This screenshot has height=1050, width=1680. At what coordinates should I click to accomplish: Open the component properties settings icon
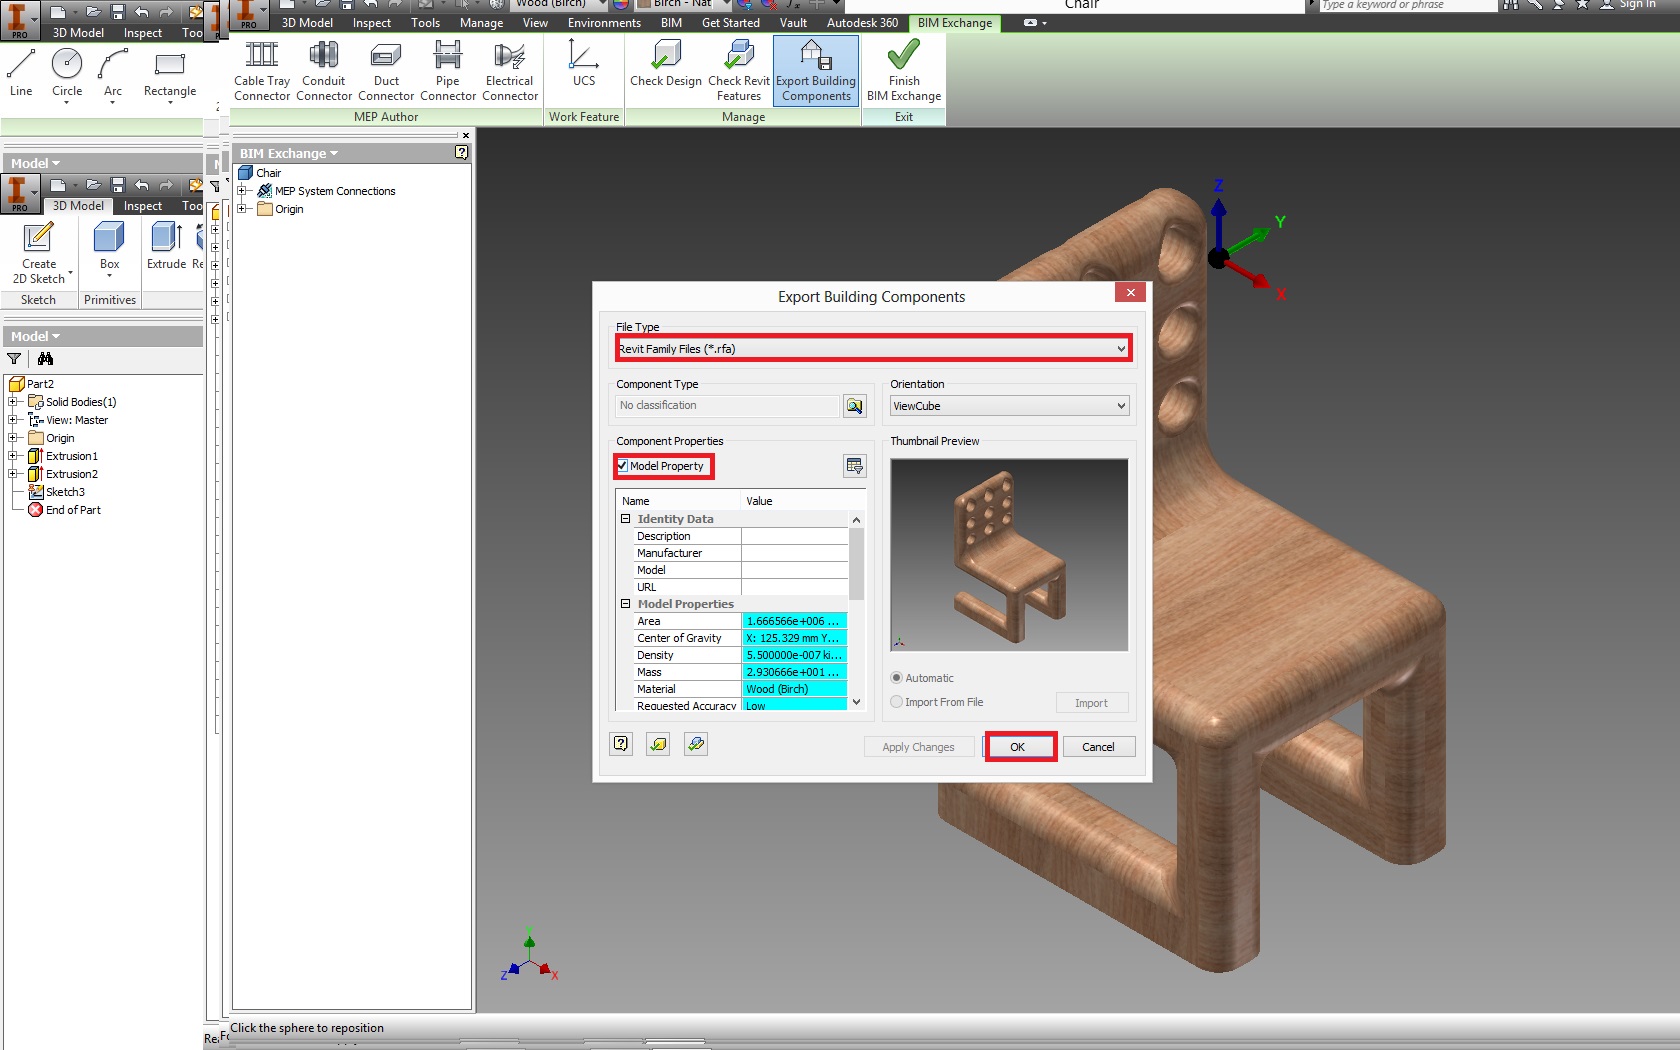coord(855,466)
